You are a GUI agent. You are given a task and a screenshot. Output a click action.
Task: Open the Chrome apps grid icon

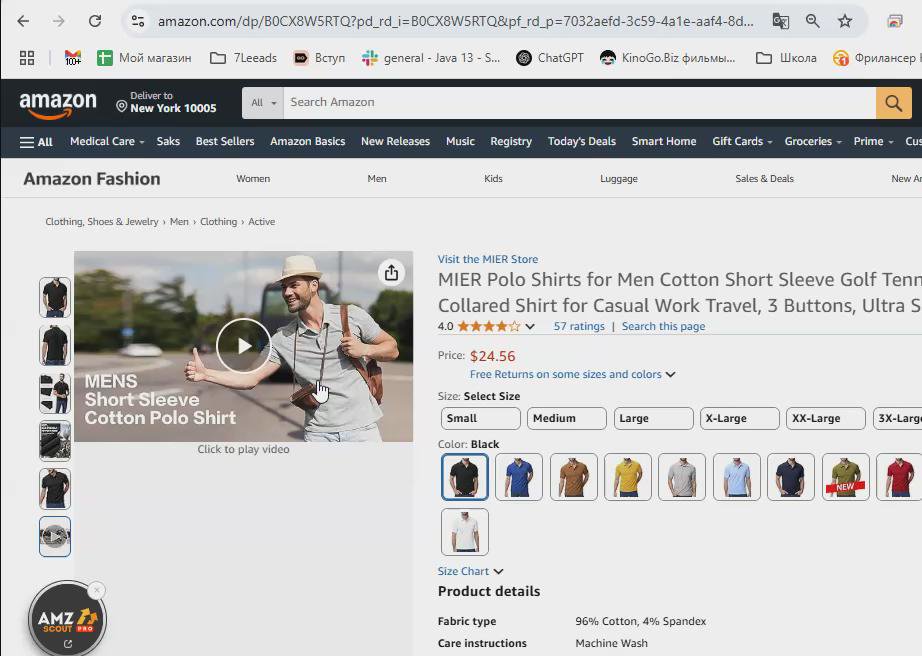tap(27, 58)
